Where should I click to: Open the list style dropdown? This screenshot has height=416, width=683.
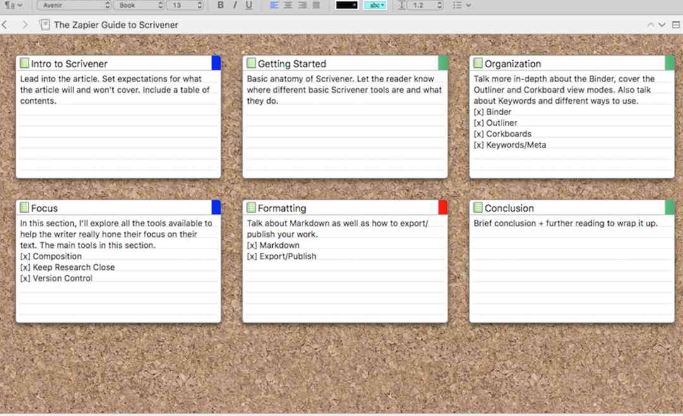461,5
